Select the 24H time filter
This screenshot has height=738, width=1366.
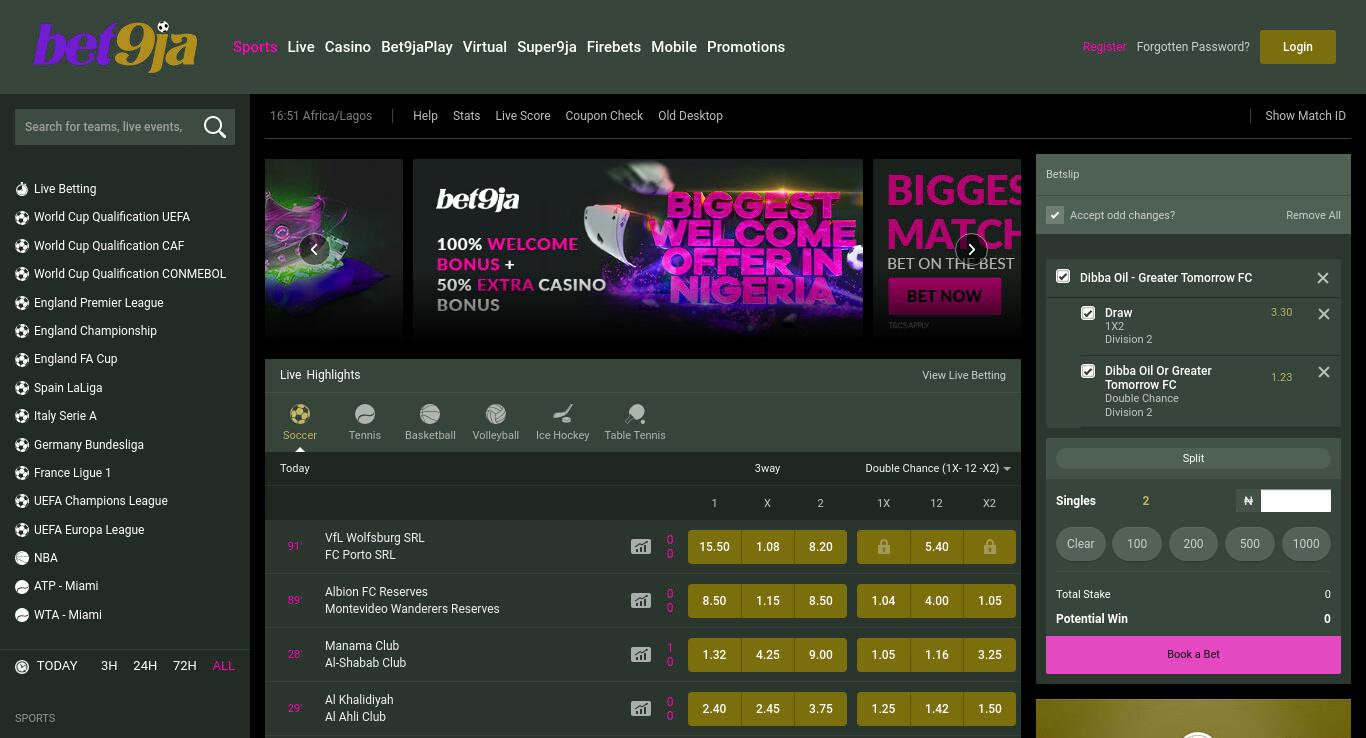coord(145,666)
